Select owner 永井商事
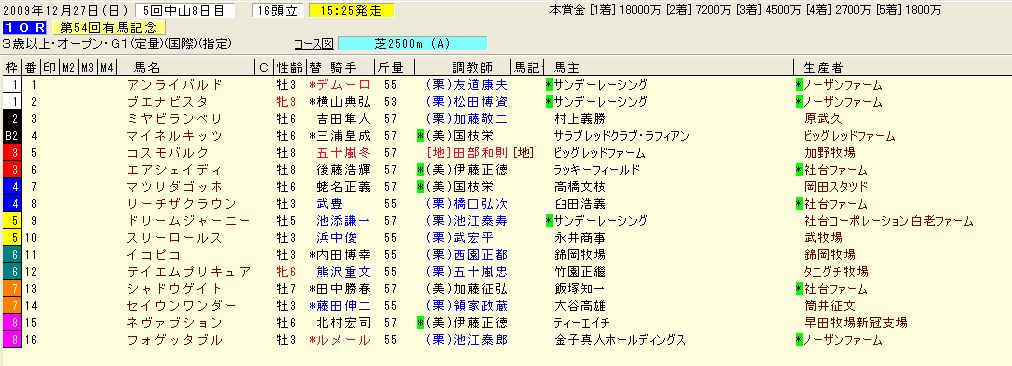This screenshot has width=1012, height=366. [x=580, y=238]
